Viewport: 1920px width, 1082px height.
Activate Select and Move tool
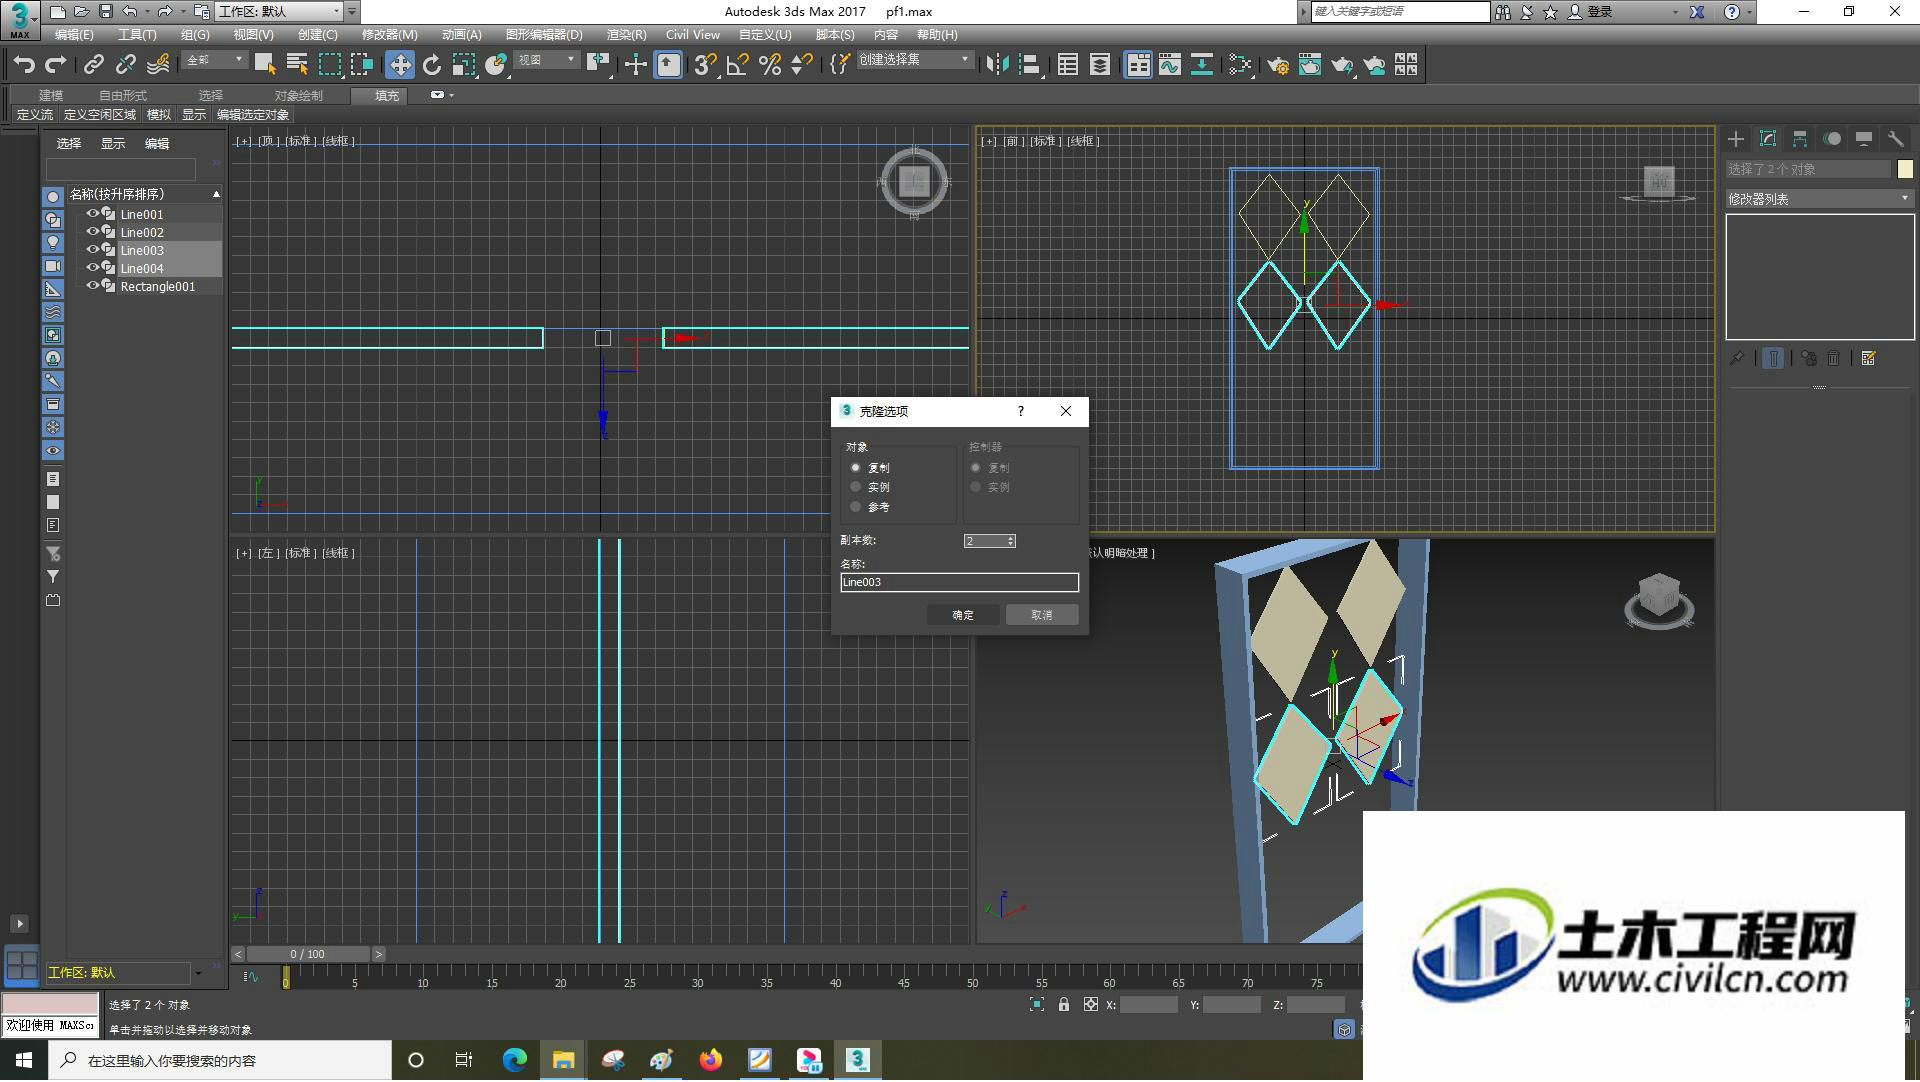pyautogui.click(x=400, y=65)
